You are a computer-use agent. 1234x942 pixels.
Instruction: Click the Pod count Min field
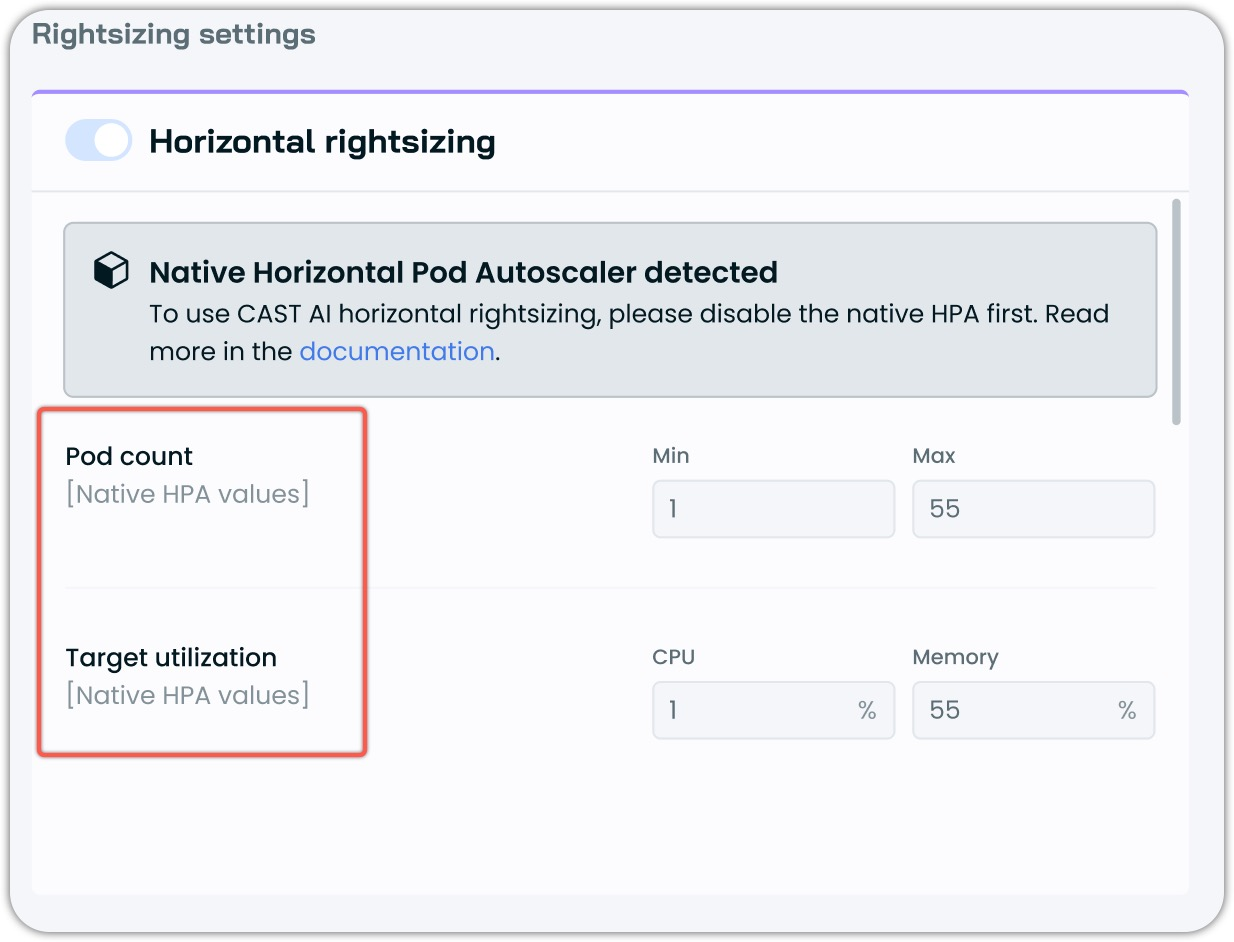[772, 509]
